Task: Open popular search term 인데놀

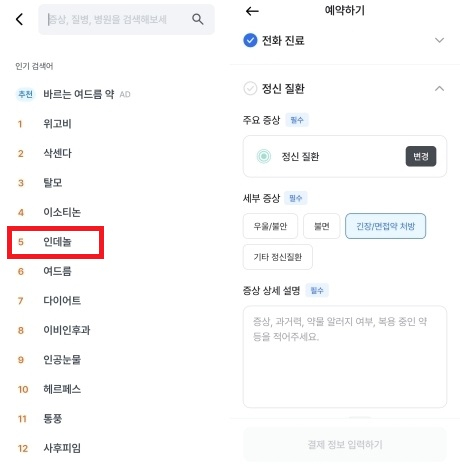Action: click(55, 242)
